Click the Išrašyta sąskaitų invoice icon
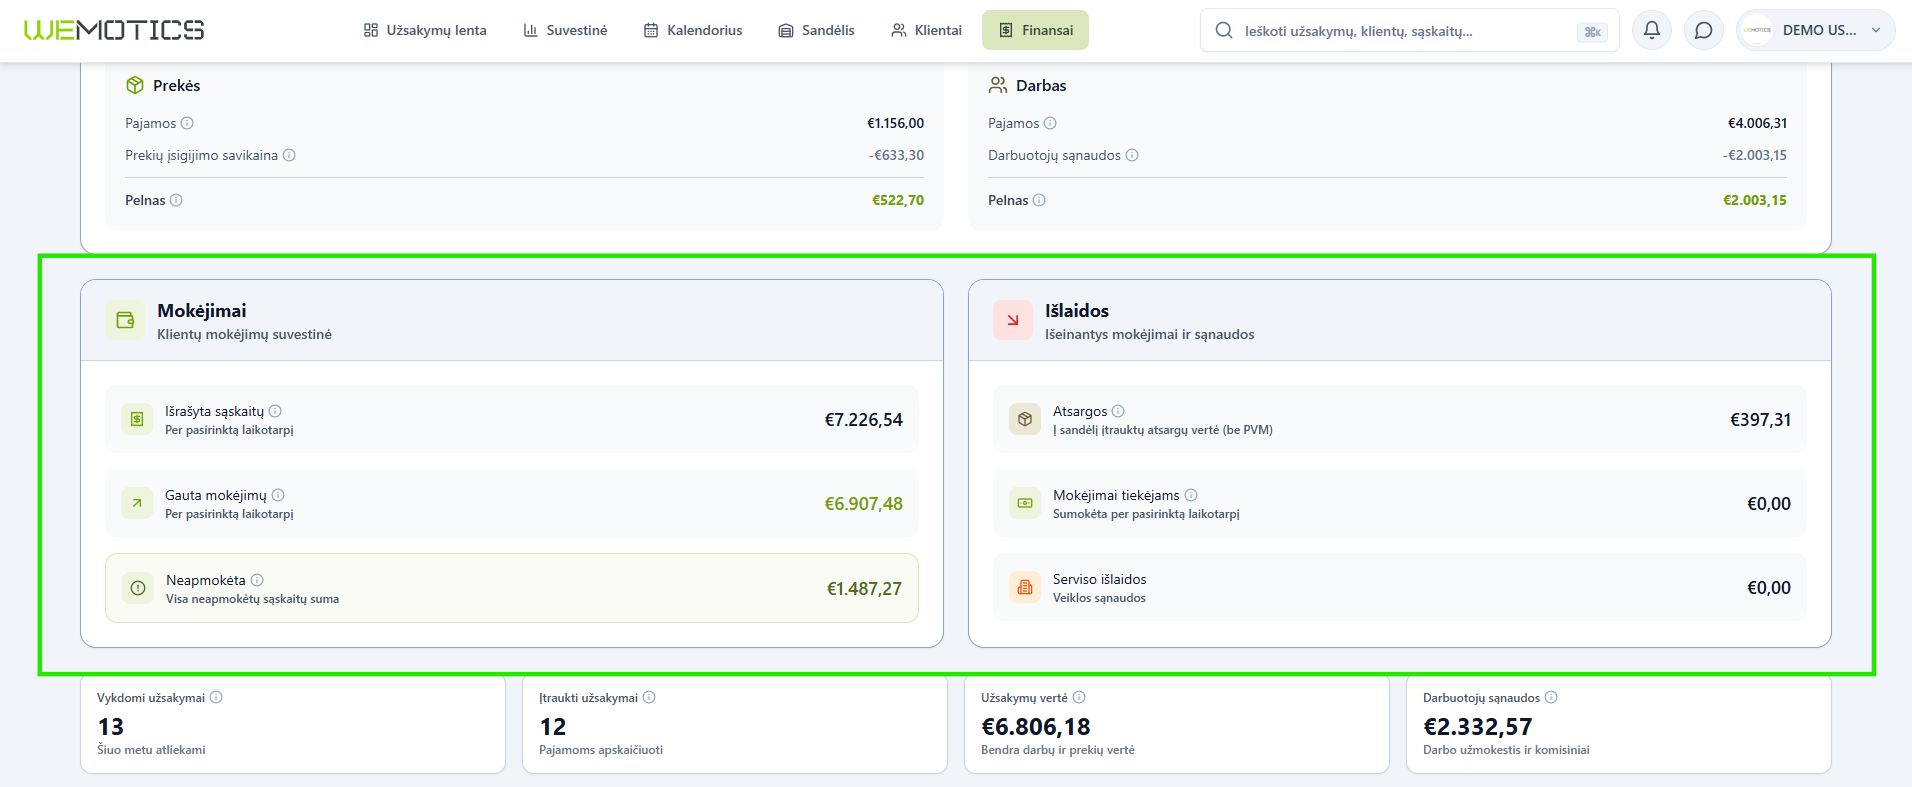The height and width of the screenshot is (787, 1912). (137, 419)
